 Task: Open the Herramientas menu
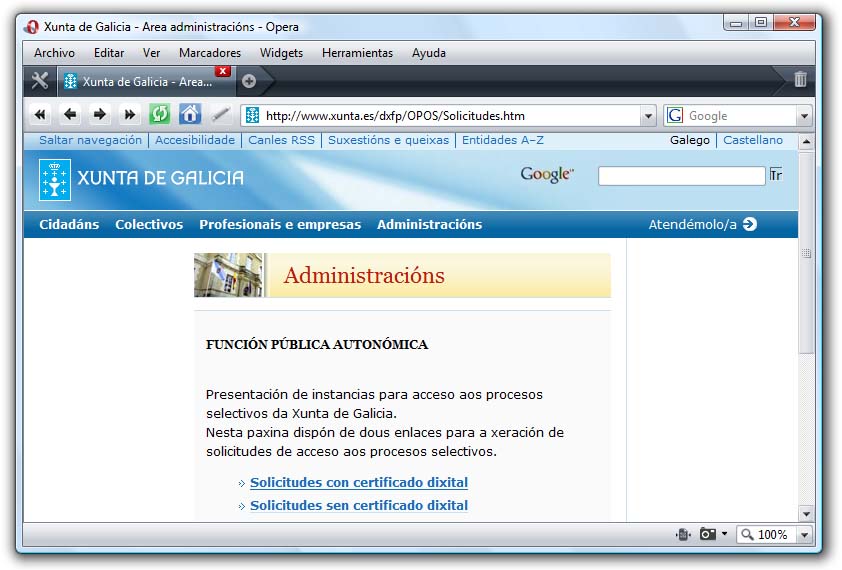[x=358, y=53]
